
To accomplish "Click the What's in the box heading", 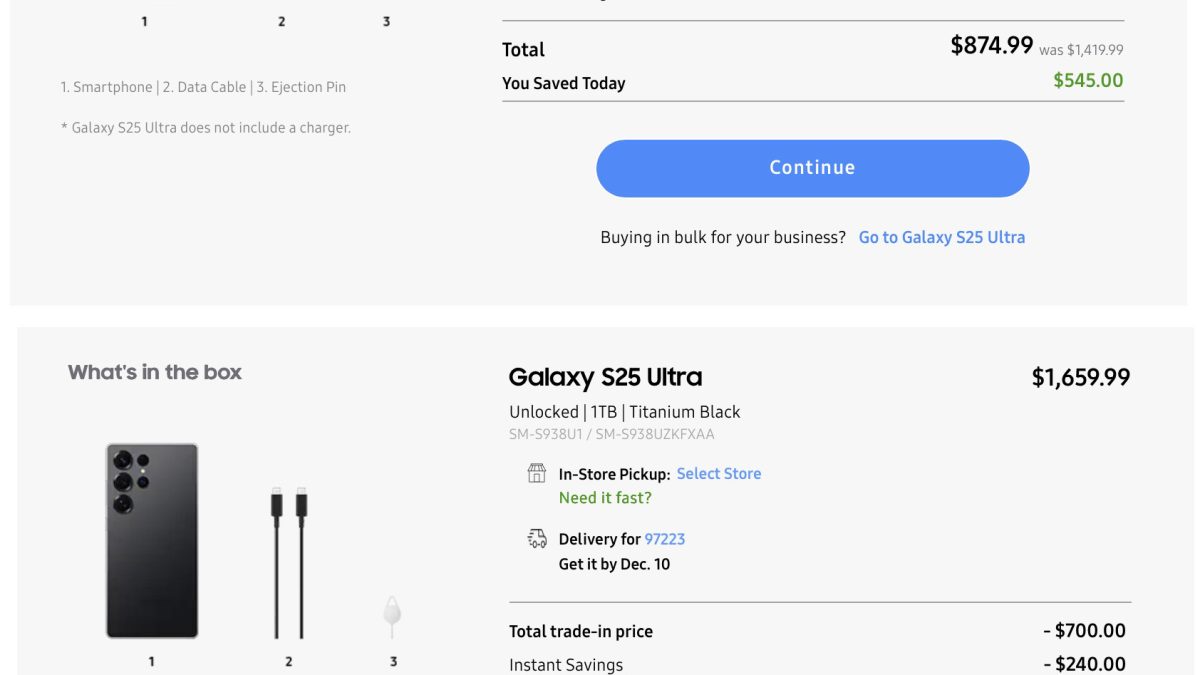I will [155, 372].
